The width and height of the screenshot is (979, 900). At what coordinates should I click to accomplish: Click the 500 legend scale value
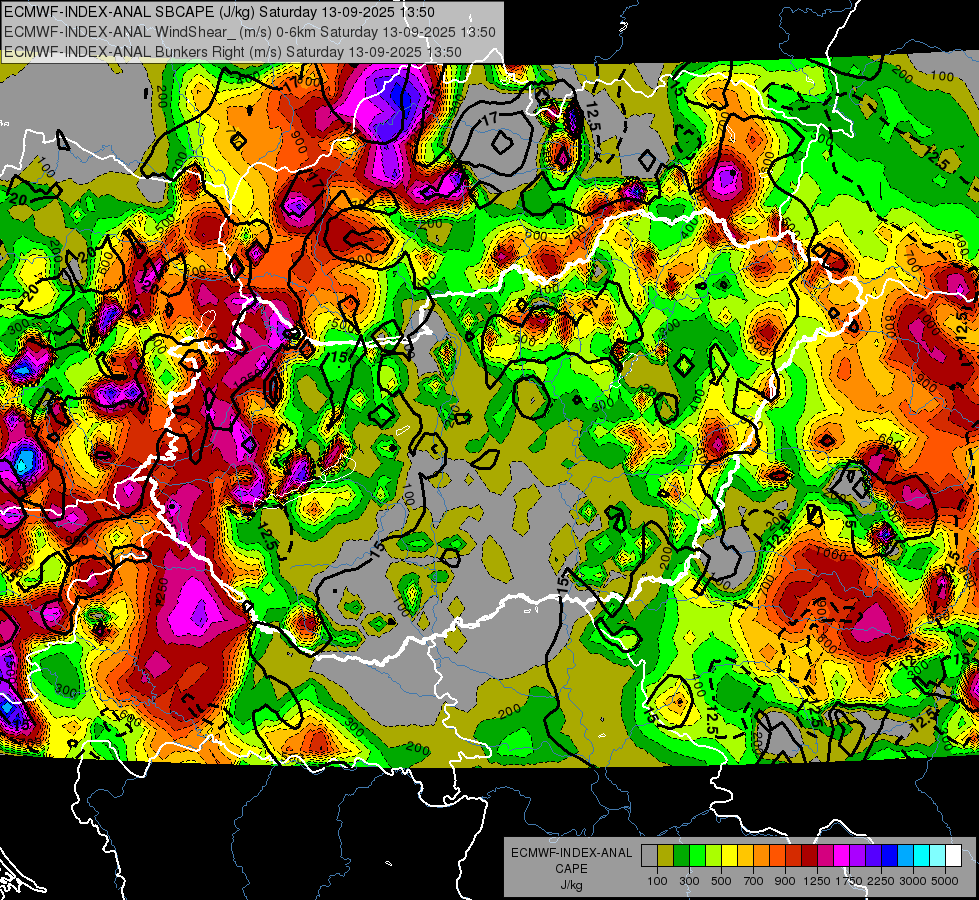[x=721, y=881]
